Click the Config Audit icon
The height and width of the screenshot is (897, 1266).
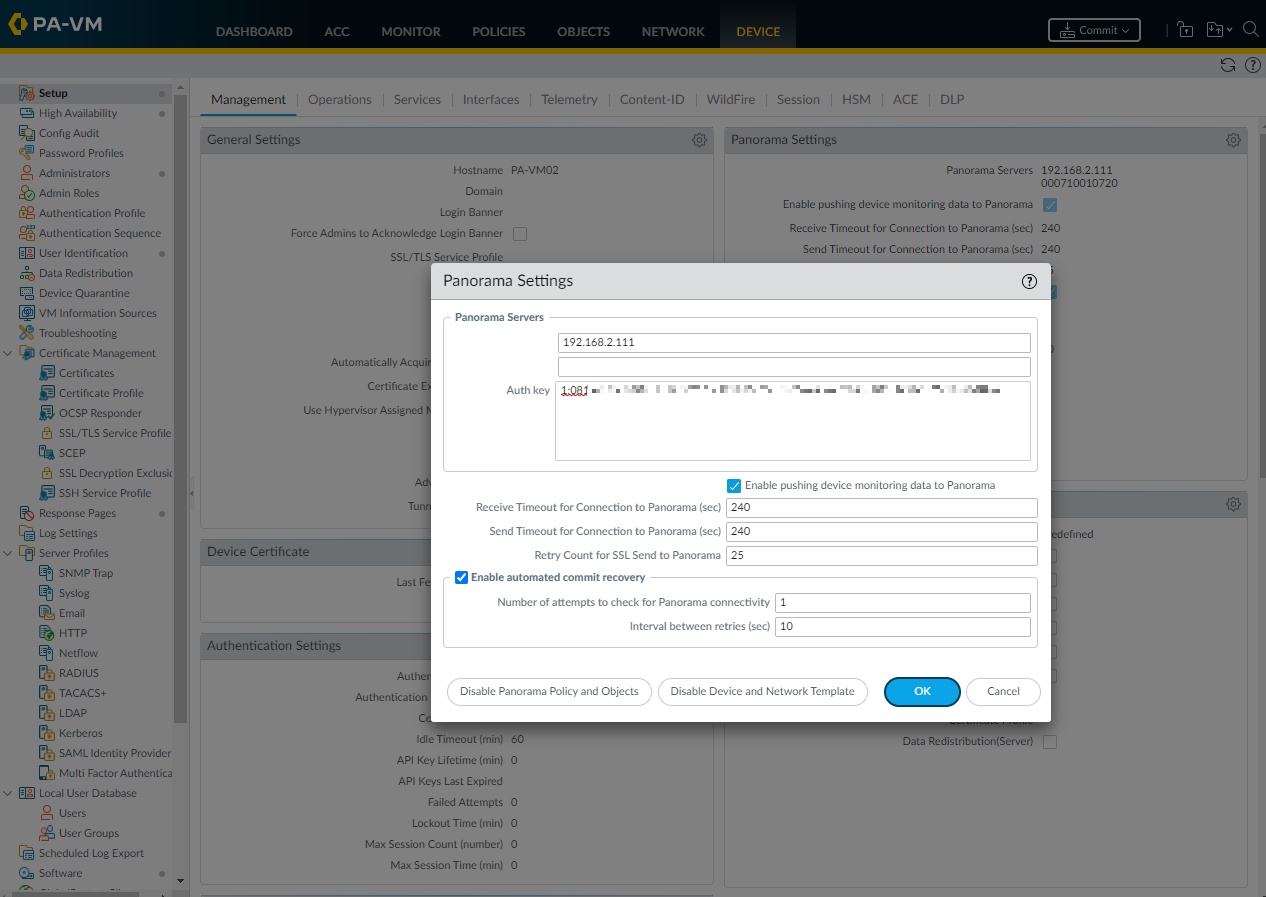(x=27, y=133)
